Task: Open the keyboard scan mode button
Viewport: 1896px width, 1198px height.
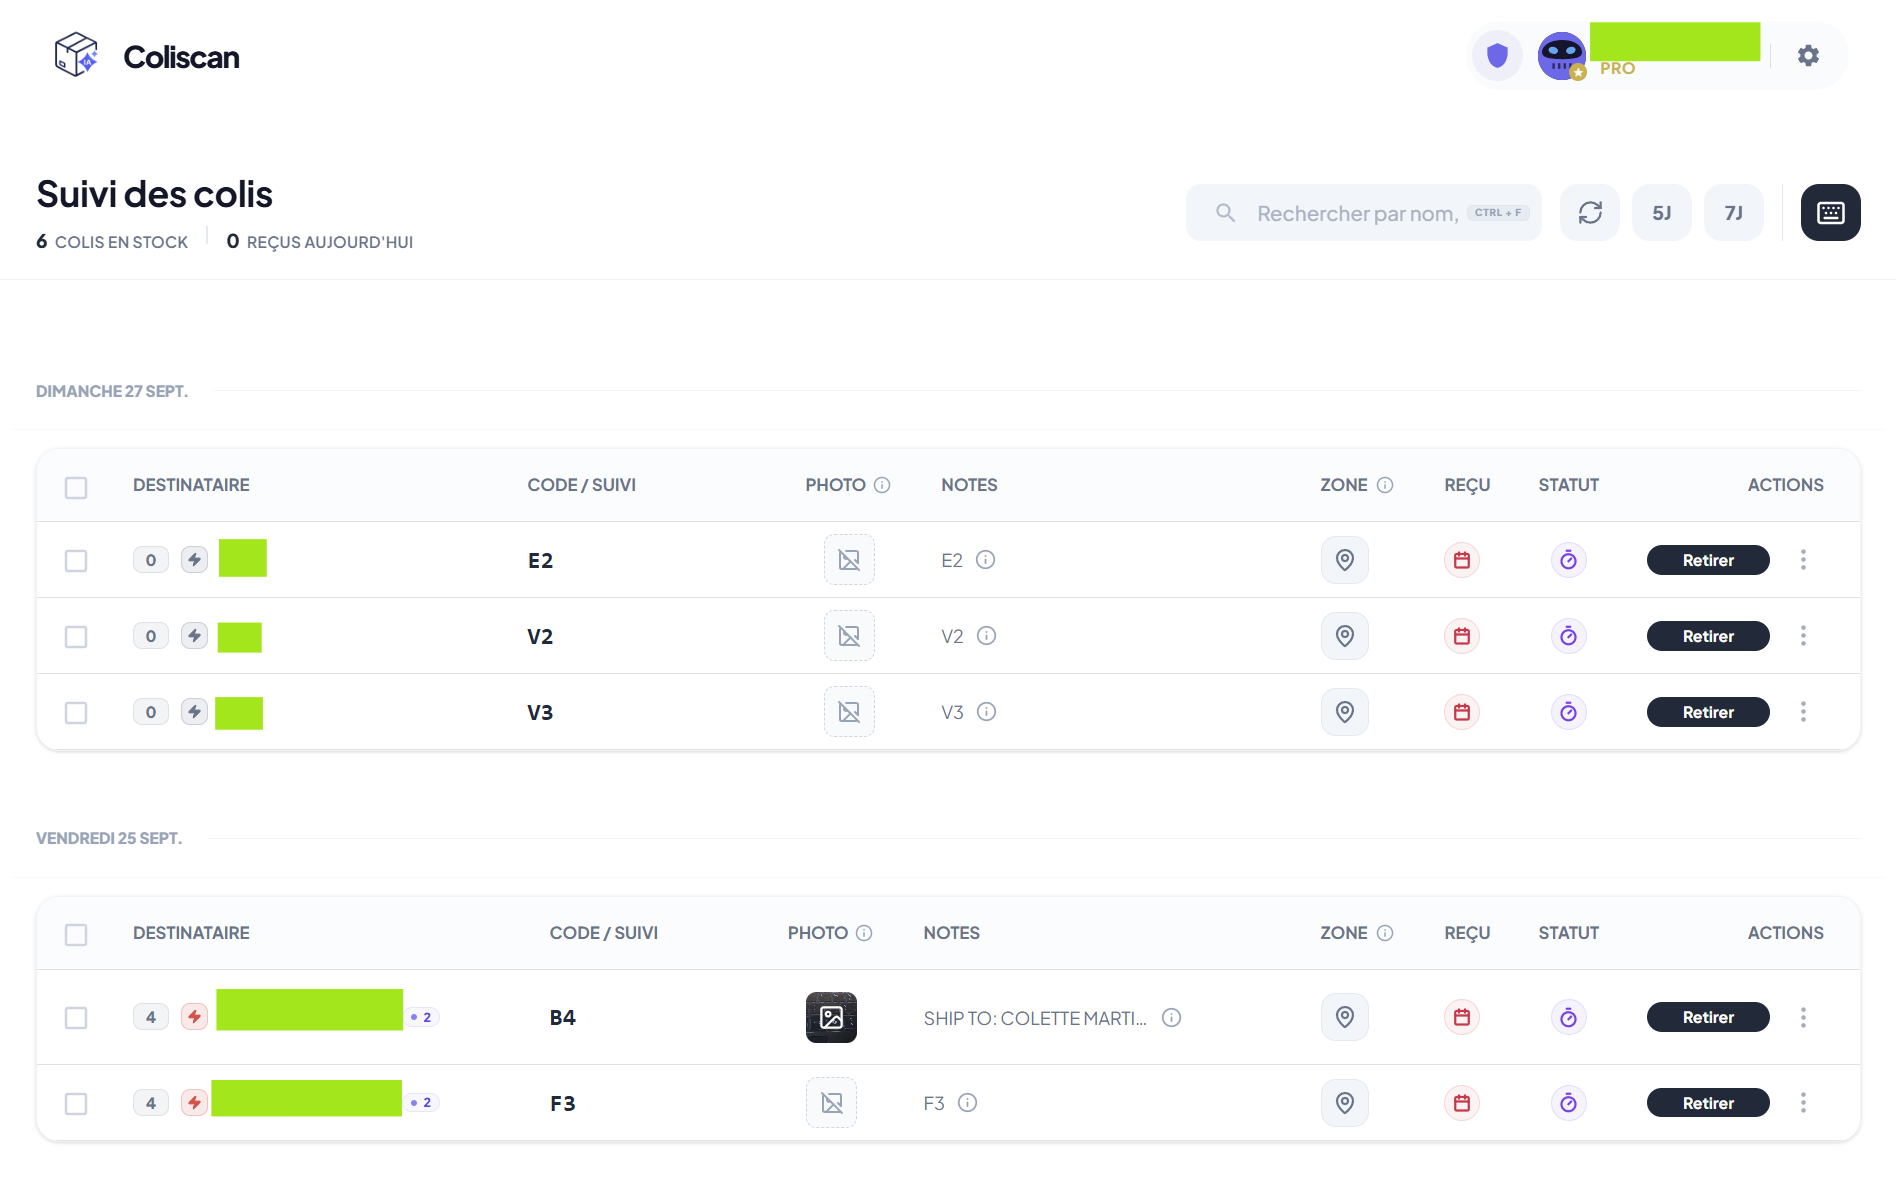Action: [1830, 212]
